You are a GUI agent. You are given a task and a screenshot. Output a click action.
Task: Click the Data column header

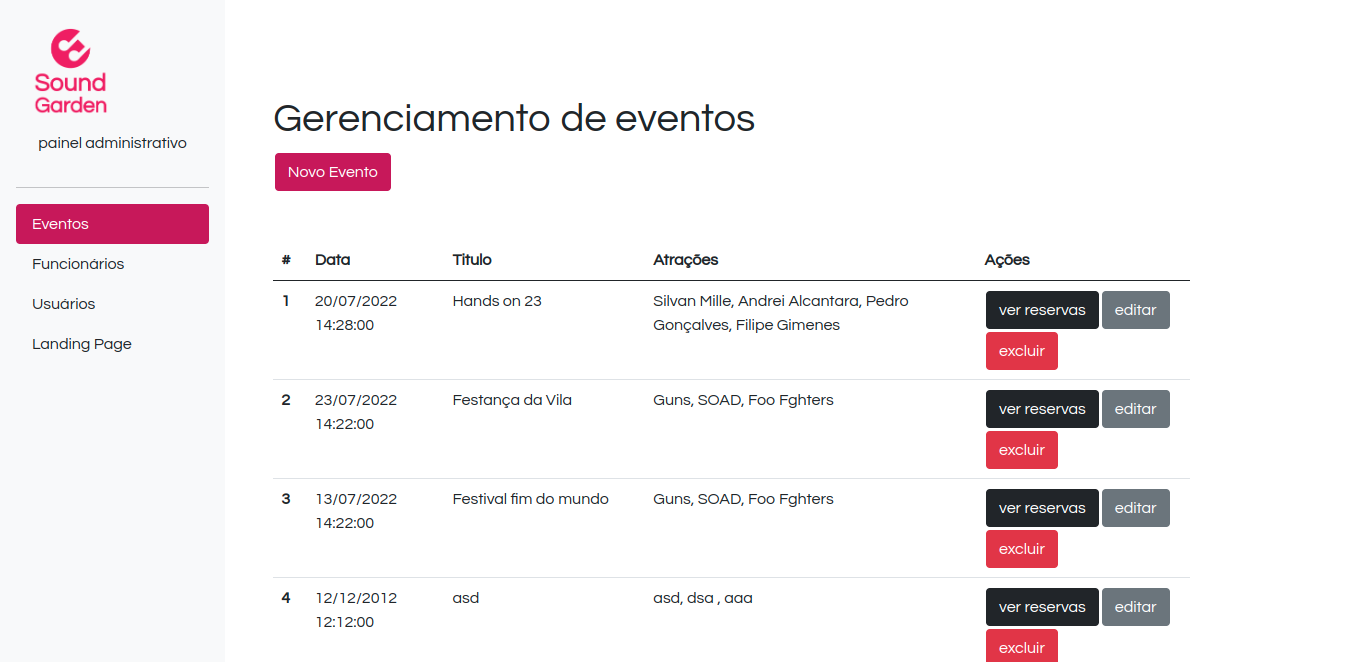(331, 259)
